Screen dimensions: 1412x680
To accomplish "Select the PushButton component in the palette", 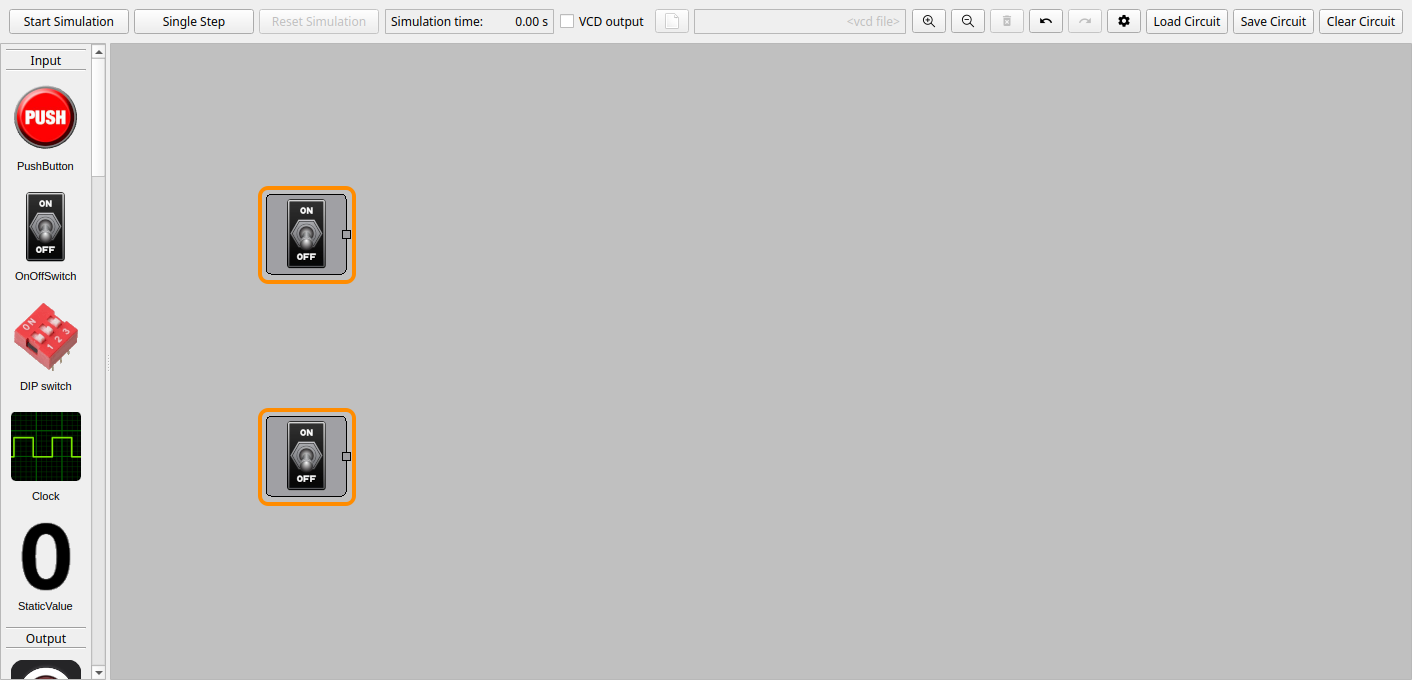I will point(45,118).
